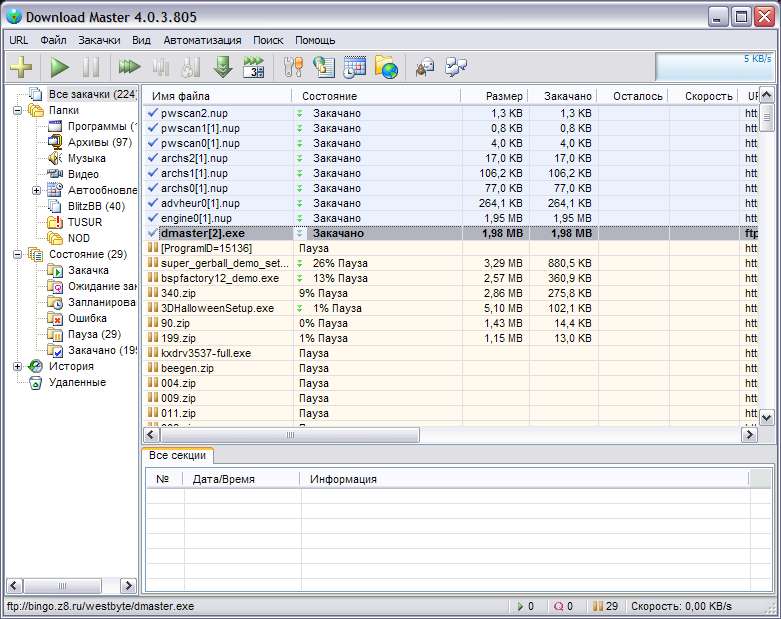Open the forum chat bubbles icon
Viewport: 781px width, 619px height.
[456, 67]
